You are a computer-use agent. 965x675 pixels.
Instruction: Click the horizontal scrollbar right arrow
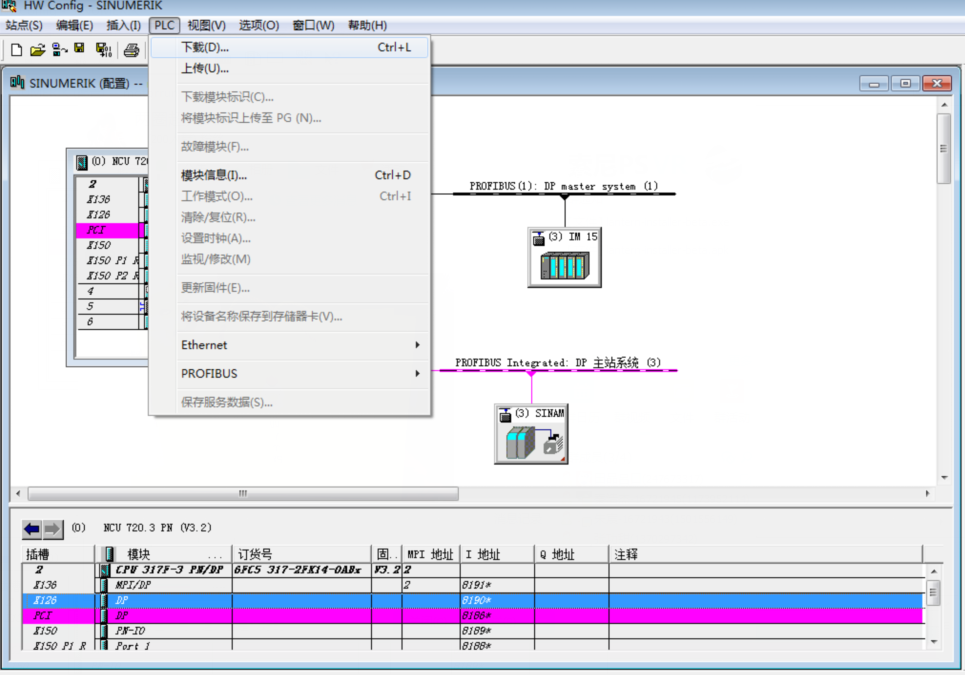point(927,493)
